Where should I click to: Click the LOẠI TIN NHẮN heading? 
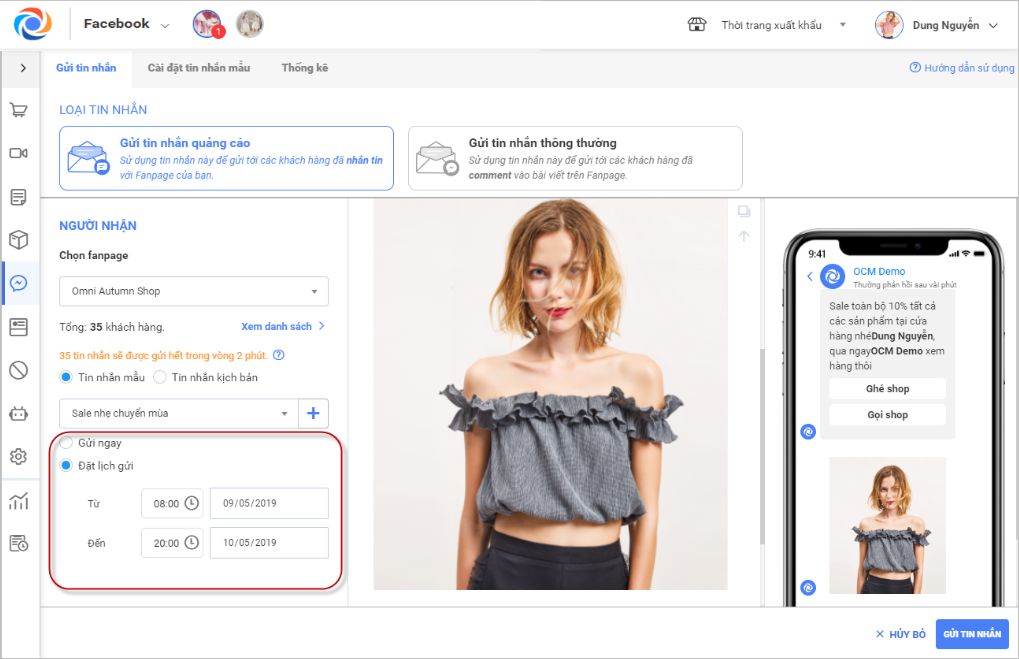pyautogui.click(x=103, y=110)
